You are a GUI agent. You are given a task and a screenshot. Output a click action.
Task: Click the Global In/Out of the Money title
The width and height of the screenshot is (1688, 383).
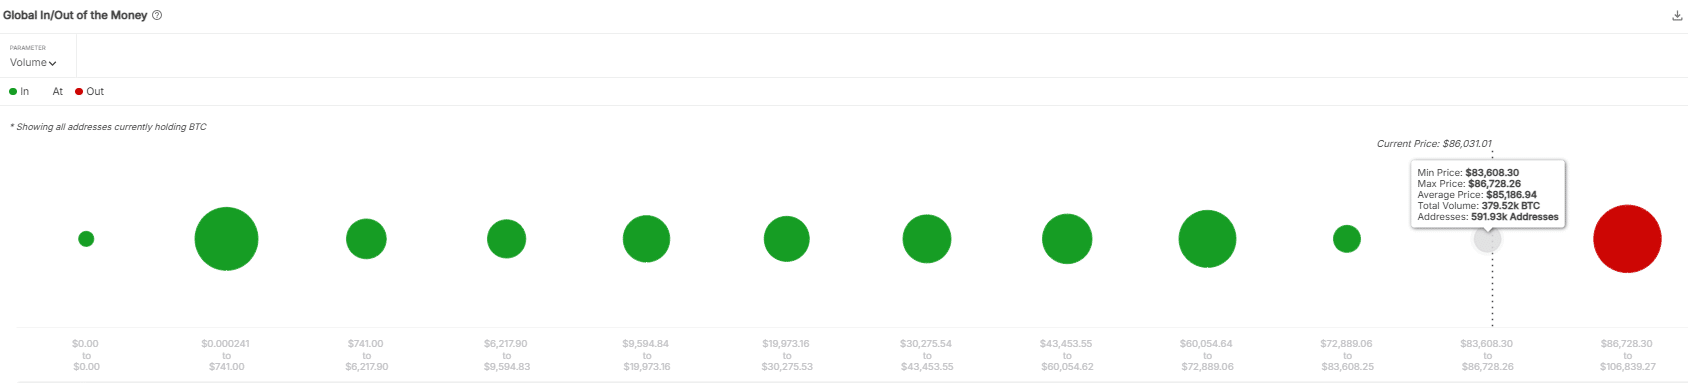75,16
